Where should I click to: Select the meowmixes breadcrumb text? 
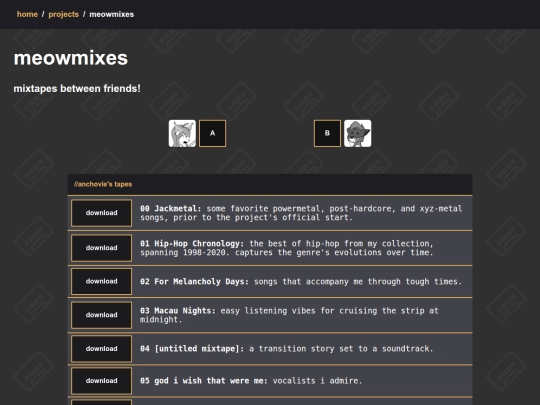pyautogui.click(x=112, y=14)
